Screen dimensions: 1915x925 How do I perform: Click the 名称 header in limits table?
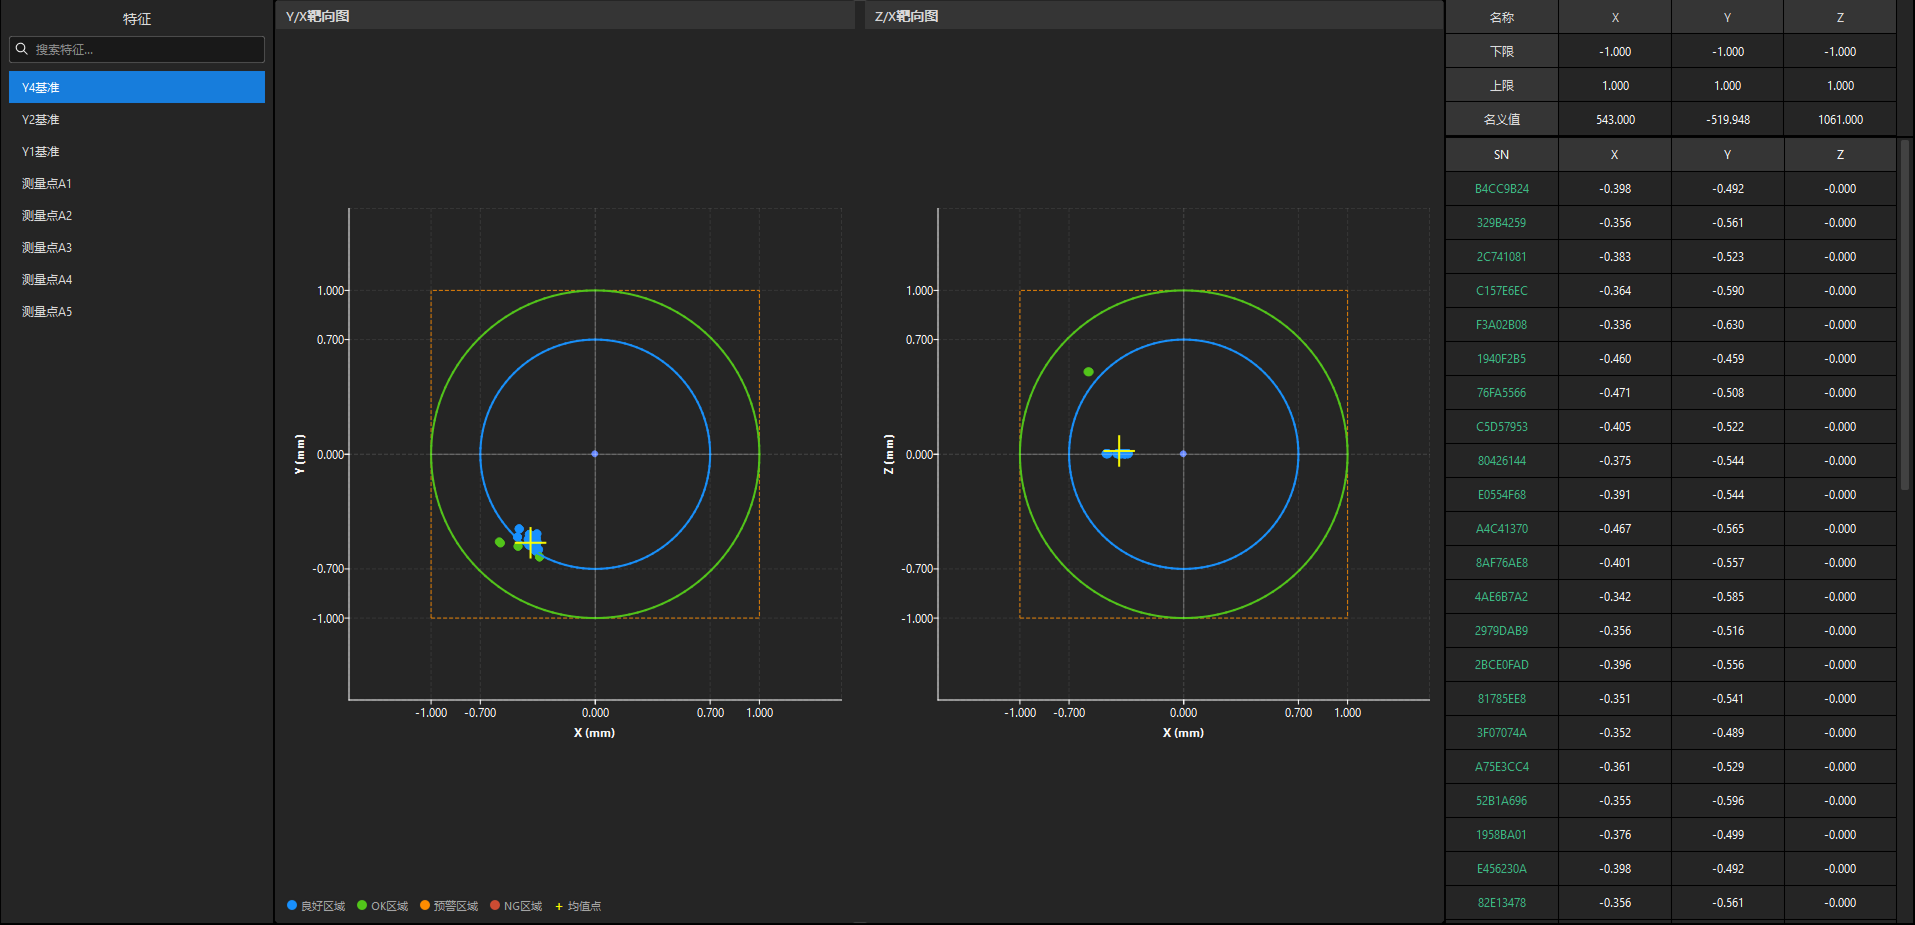point(1501,17)
